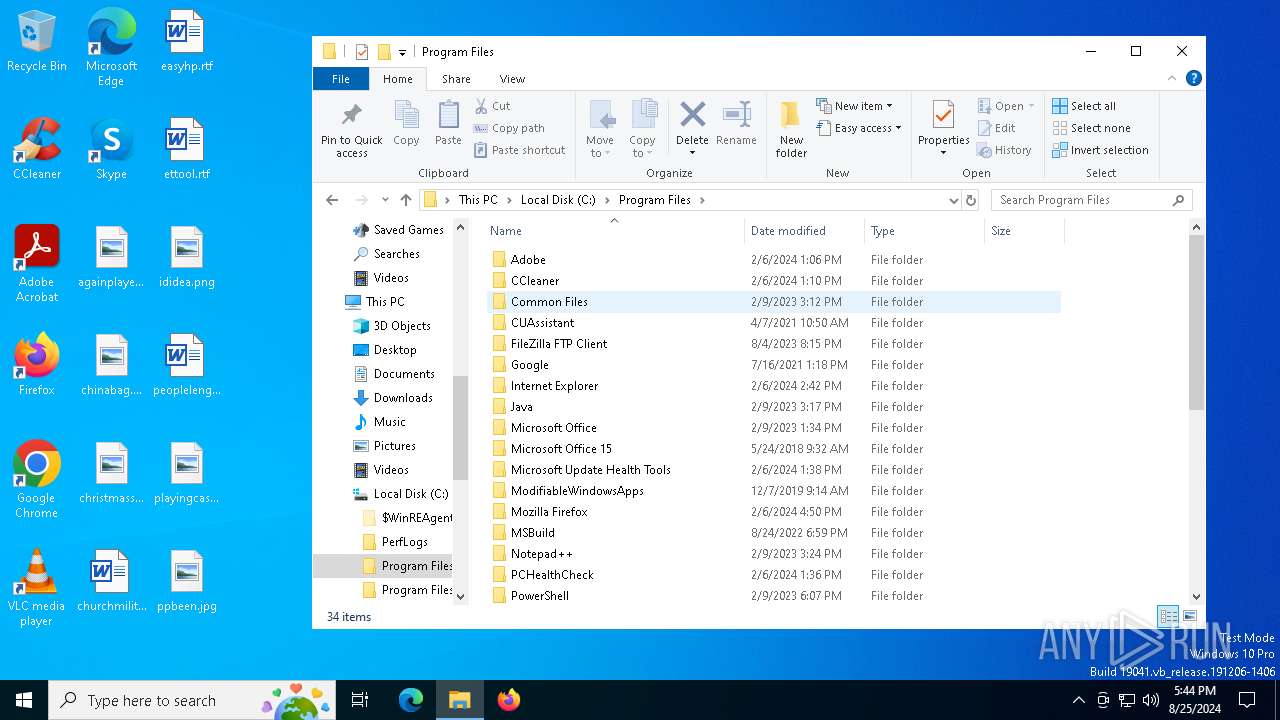
Task: Click Local Disk (C:) breadcrumb
Action: (x=558, y=200)
